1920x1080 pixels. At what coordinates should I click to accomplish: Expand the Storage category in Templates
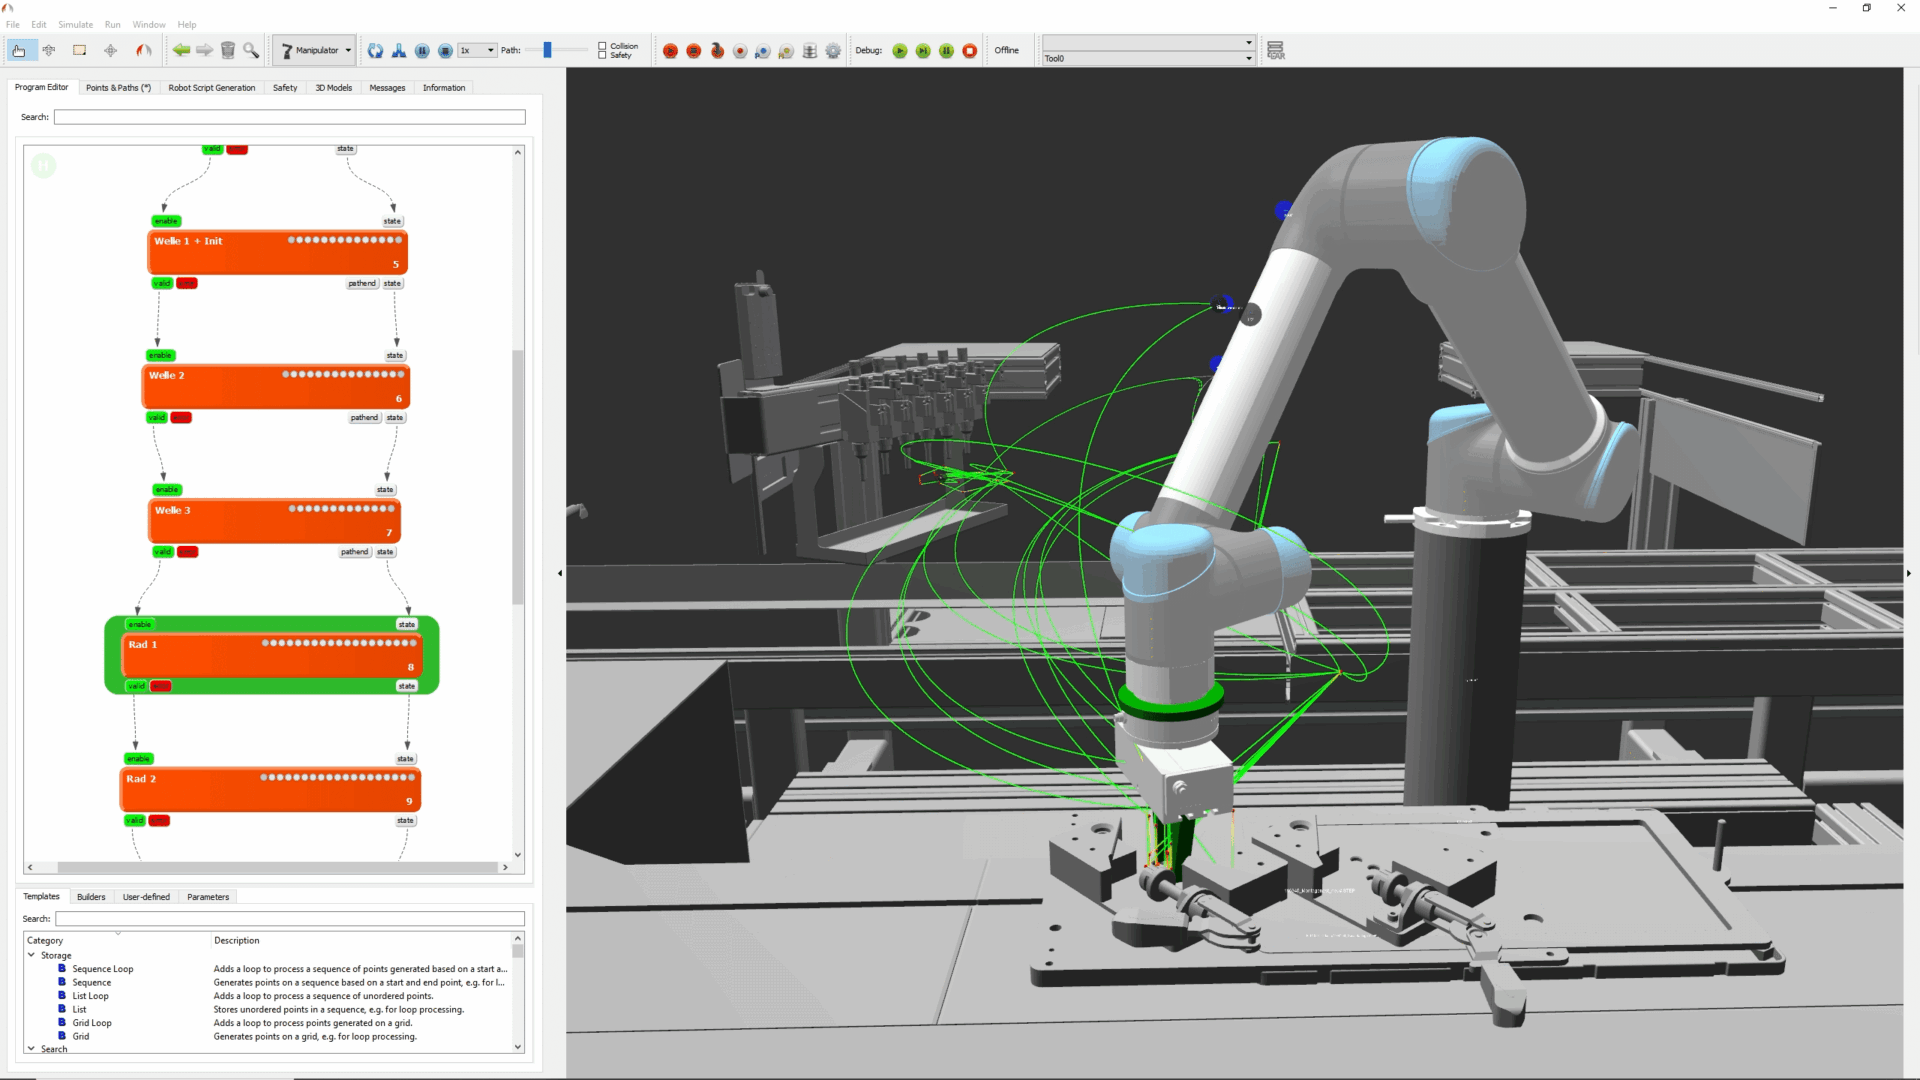[29, 955]
